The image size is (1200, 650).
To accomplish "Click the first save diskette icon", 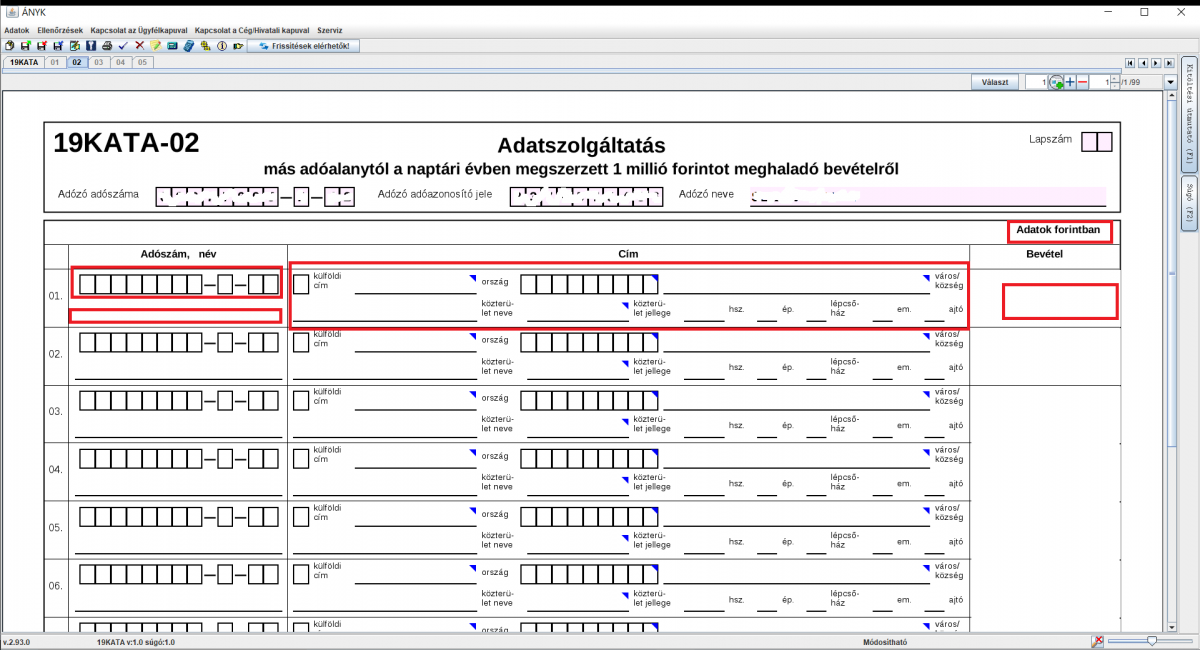I will point(26,46).
